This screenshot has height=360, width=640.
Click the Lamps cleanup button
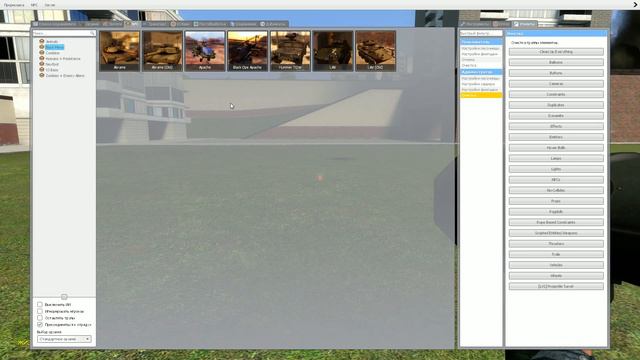pos(556,158)
